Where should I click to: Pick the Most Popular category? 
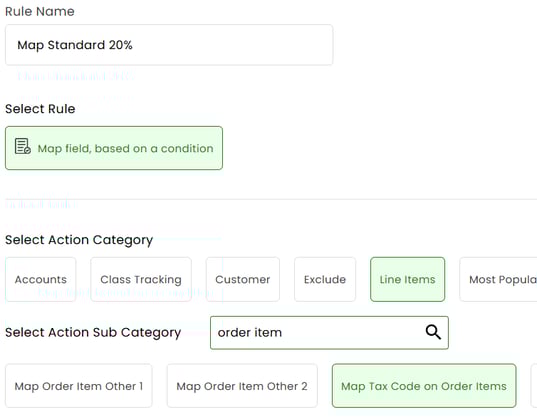pos(499,279)
